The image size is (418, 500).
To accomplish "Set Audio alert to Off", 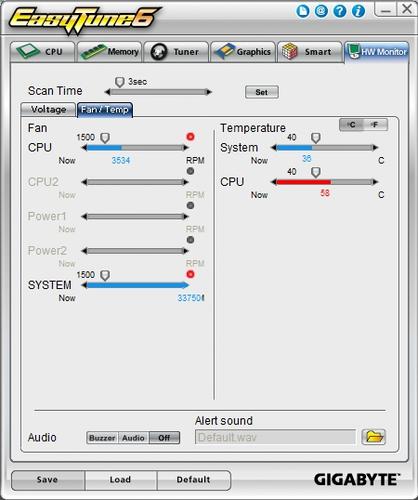I will [x=164, y=438].
